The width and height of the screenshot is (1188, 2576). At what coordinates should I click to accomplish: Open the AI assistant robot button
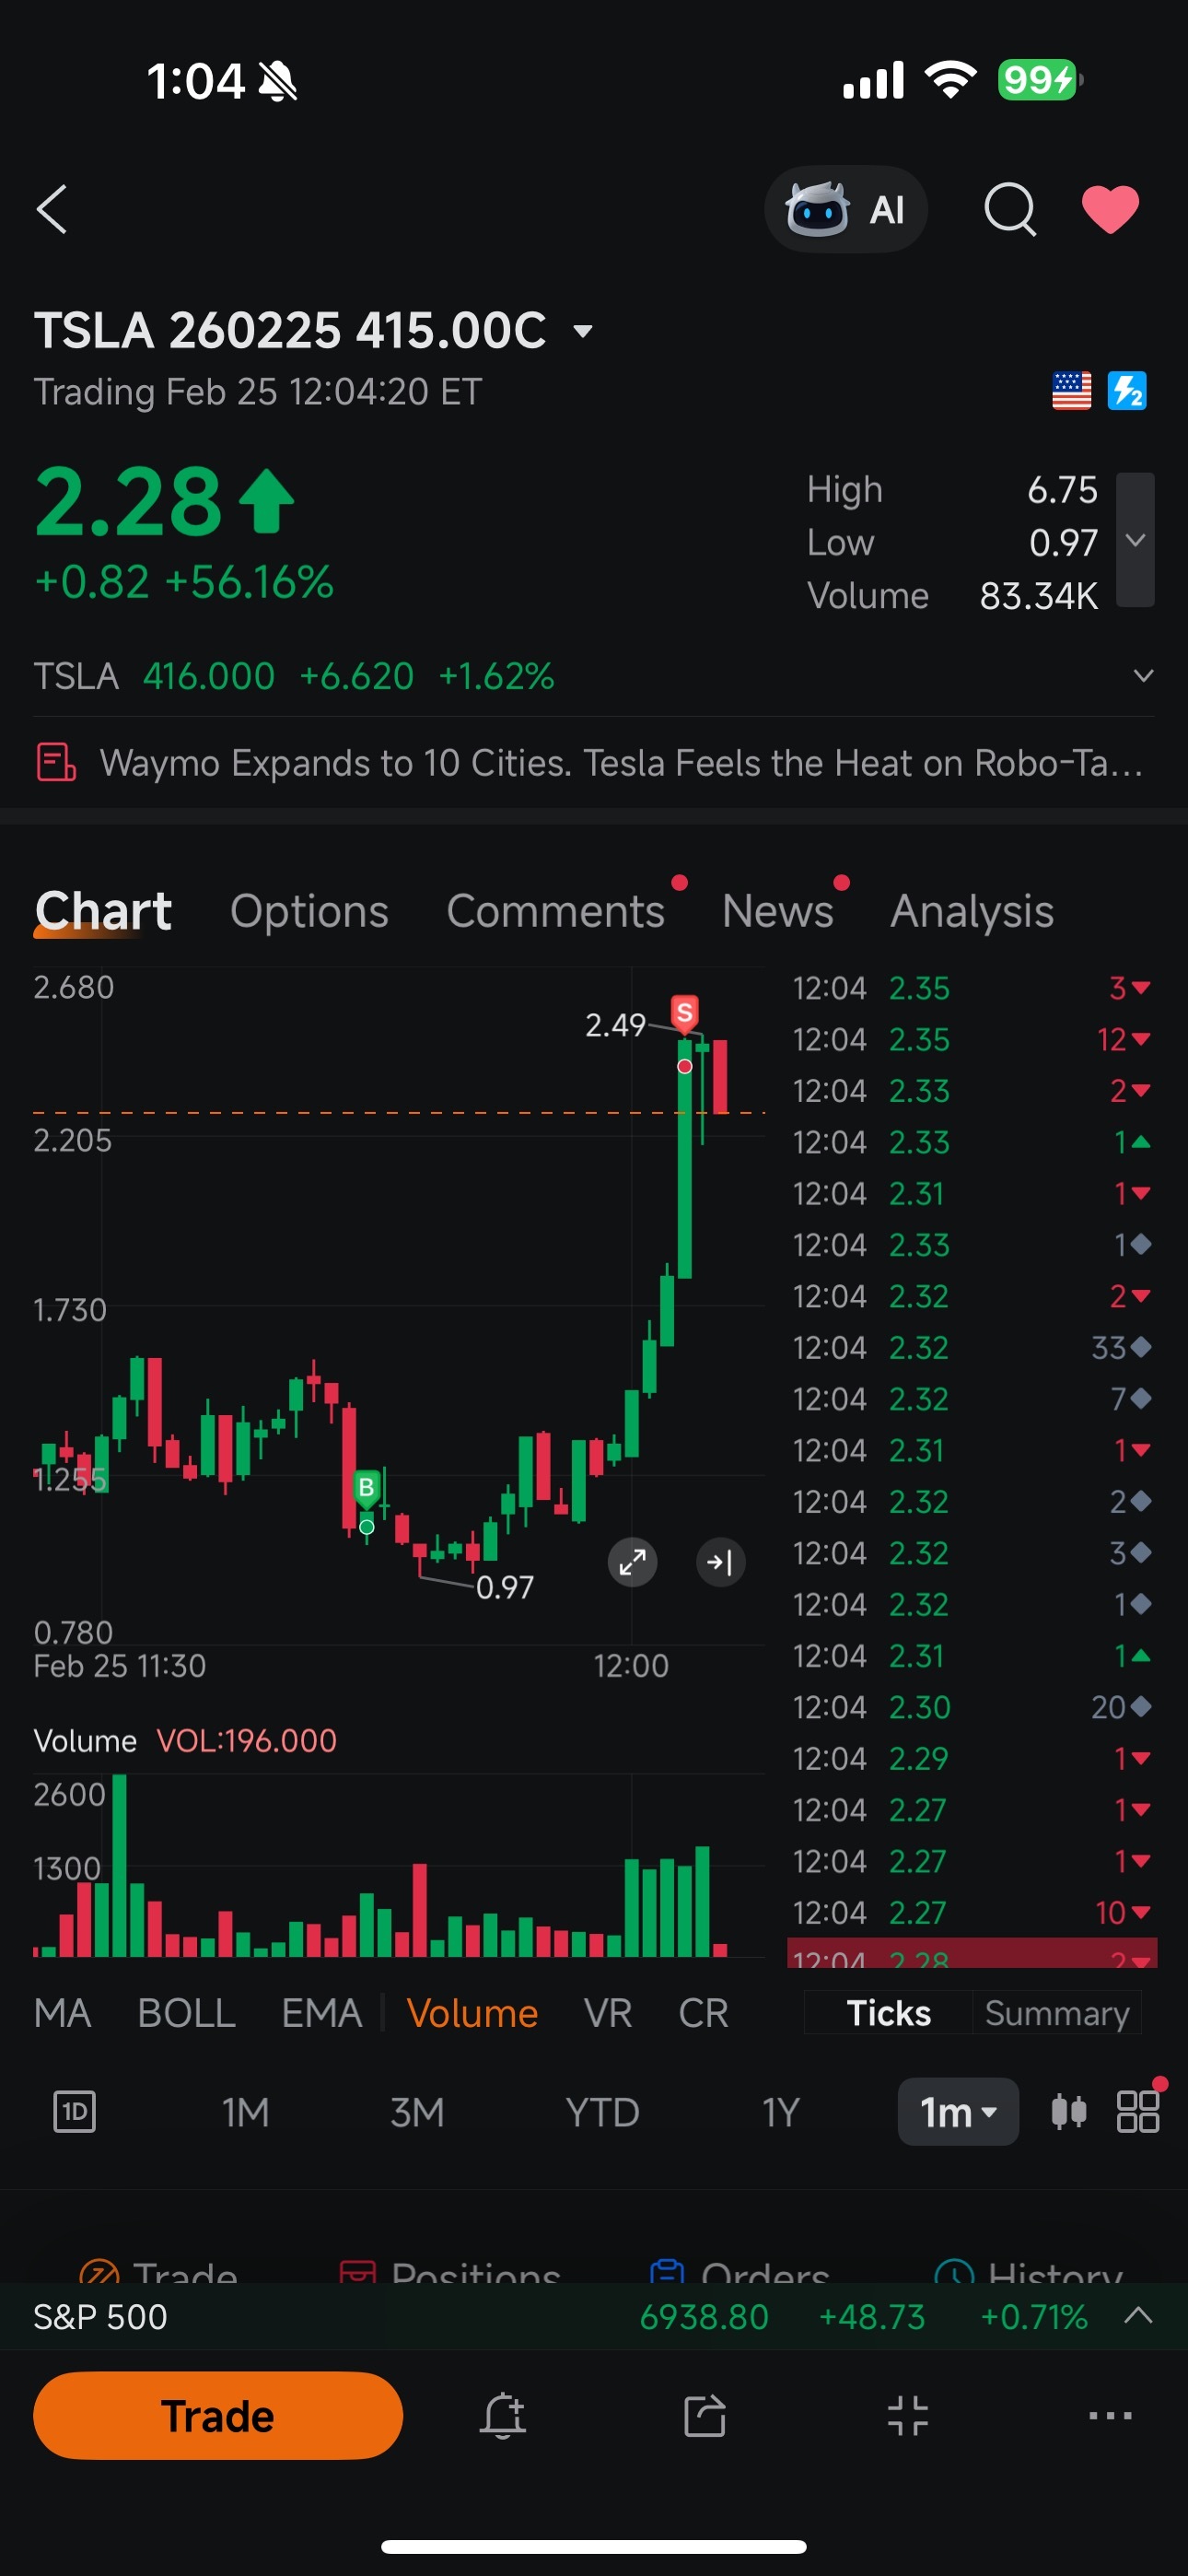point(846,209)
